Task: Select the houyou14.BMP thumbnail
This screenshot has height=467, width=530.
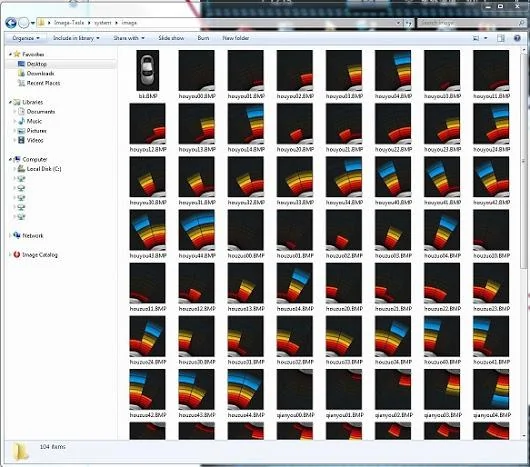Action: (245, 124)
